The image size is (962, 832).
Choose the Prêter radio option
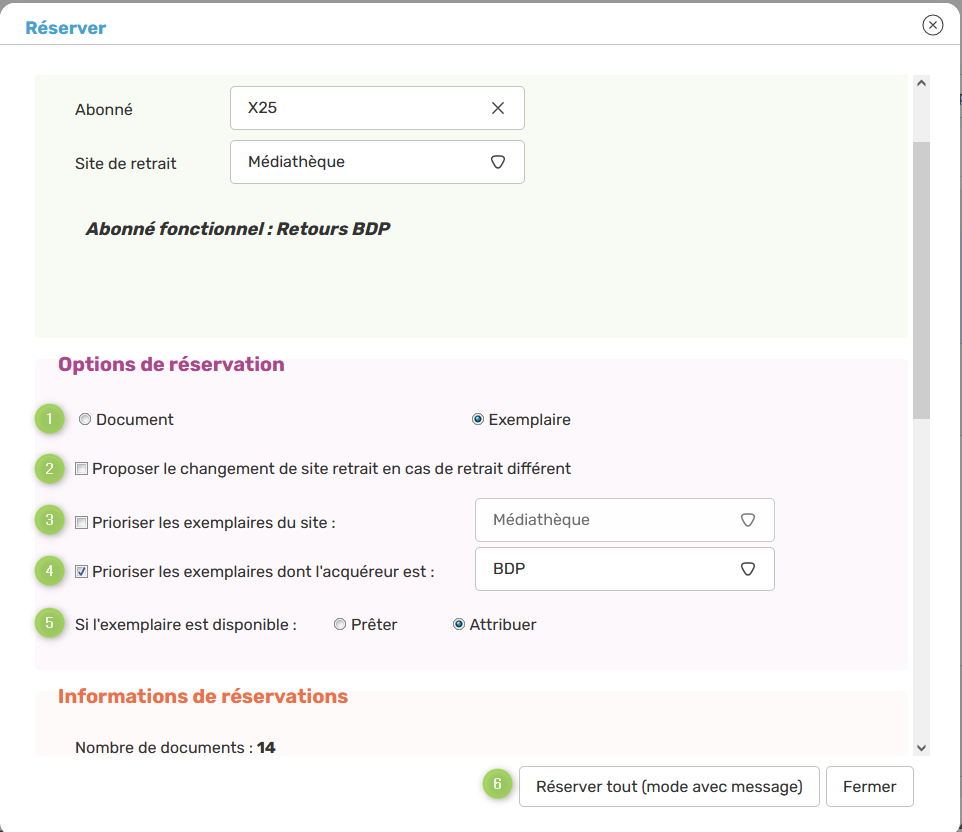[x=340, y=624]
